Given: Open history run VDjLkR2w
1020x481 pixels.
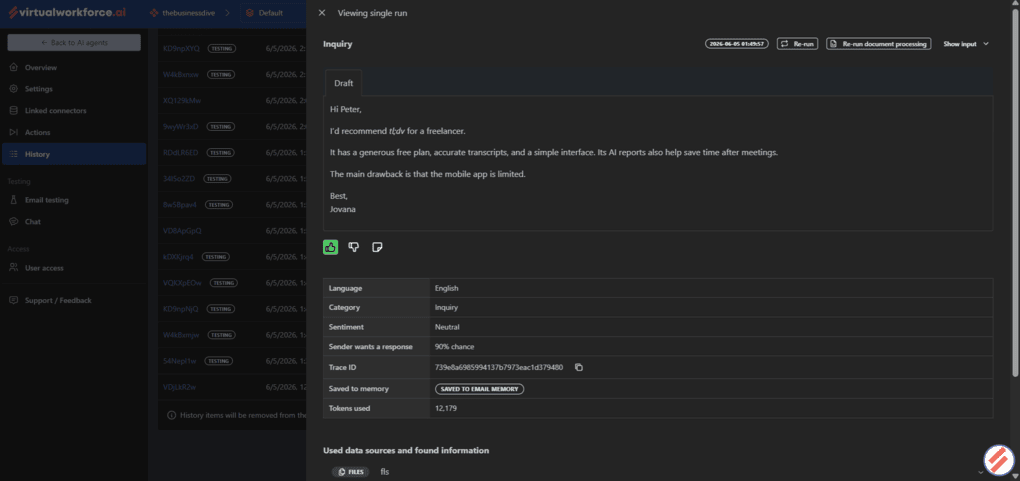Looking at the screenshot, I should [180, 387].
